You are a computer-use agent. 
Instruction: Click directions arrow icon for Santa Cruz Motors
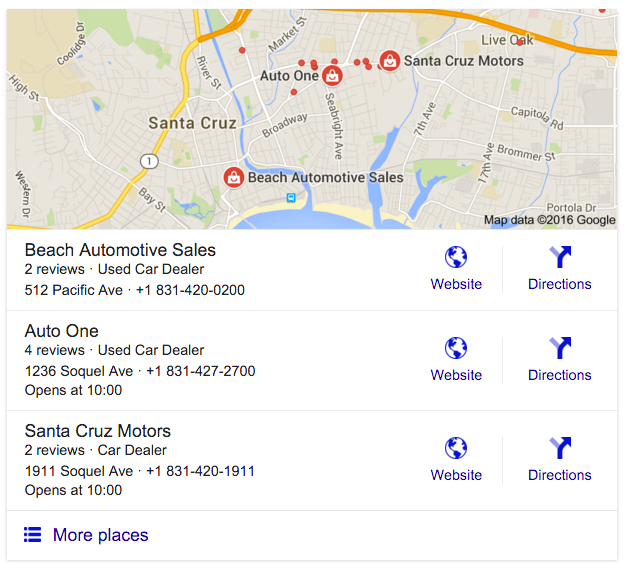[x=560, y=448]
